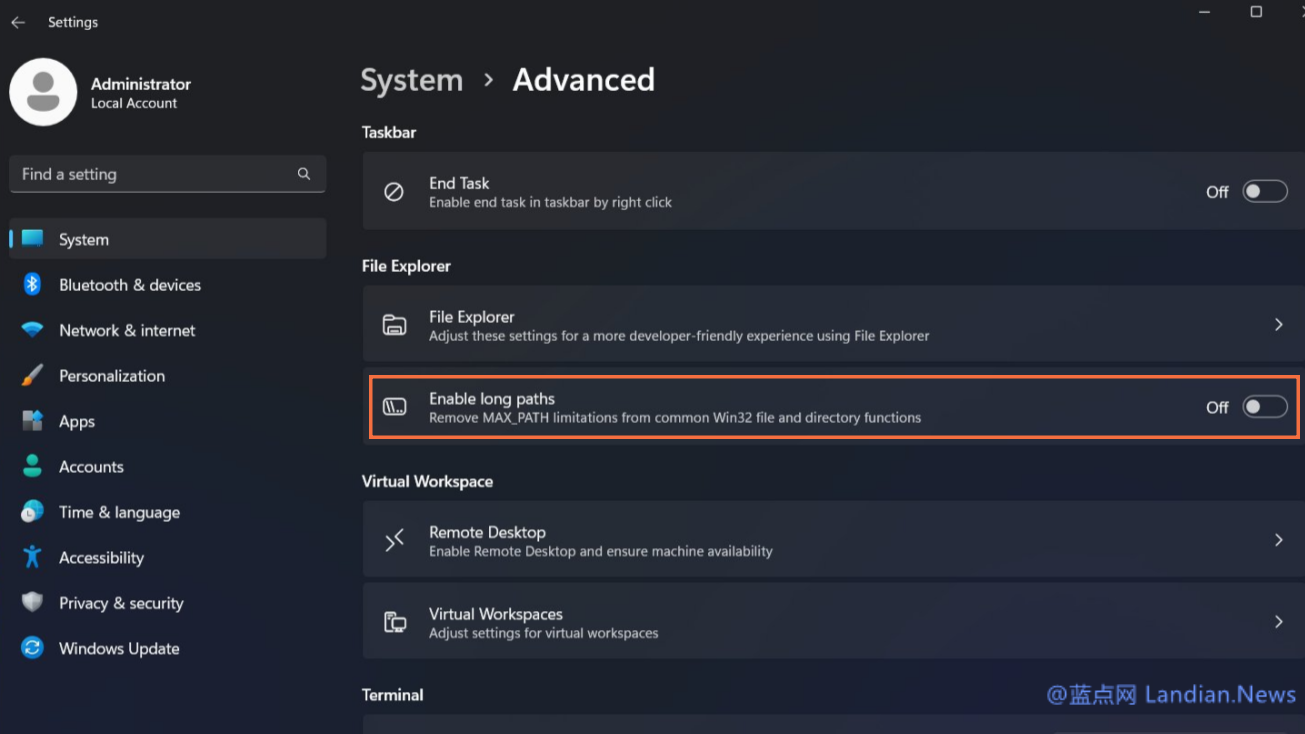This screenshot has height=734, width=1305.
Task: Click the Personalization paintbrush icon
Action: (32, 376)
